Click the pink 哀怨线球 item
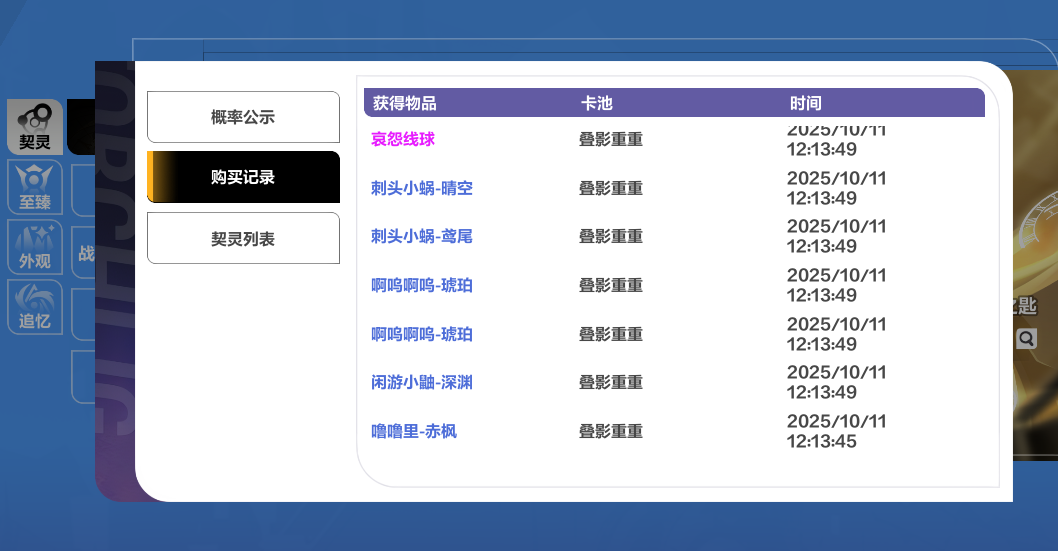The image size is (1058, 551). click(403, 139)
